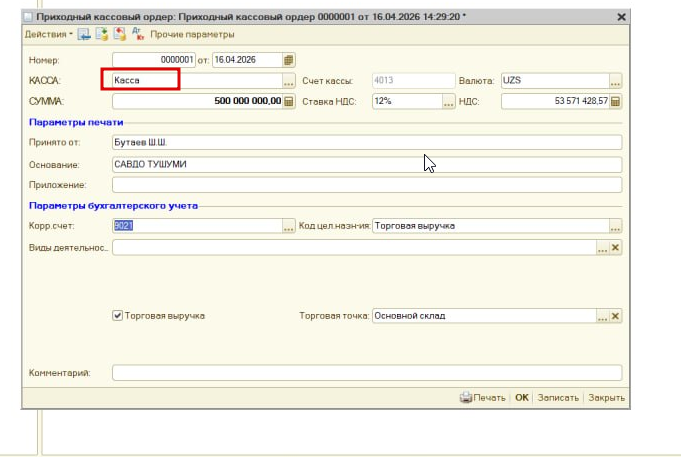Open the Дт/Кт postings icon
This screenshot has width=681, height=457.
coord(138,34)
